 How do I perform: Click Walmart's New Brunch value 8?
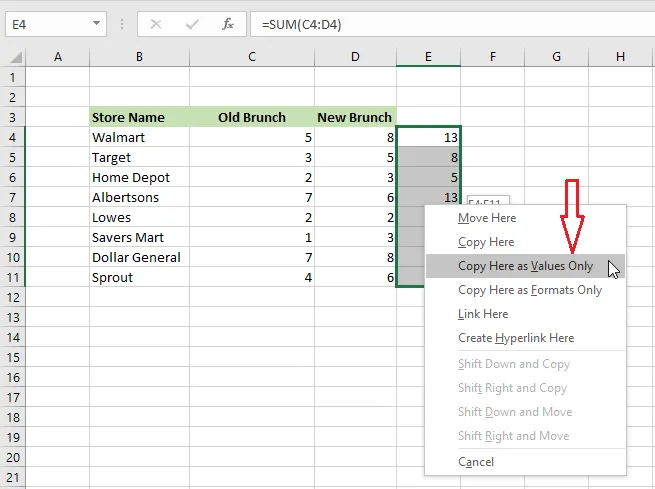pyautogui.click(x=355, y=137)
